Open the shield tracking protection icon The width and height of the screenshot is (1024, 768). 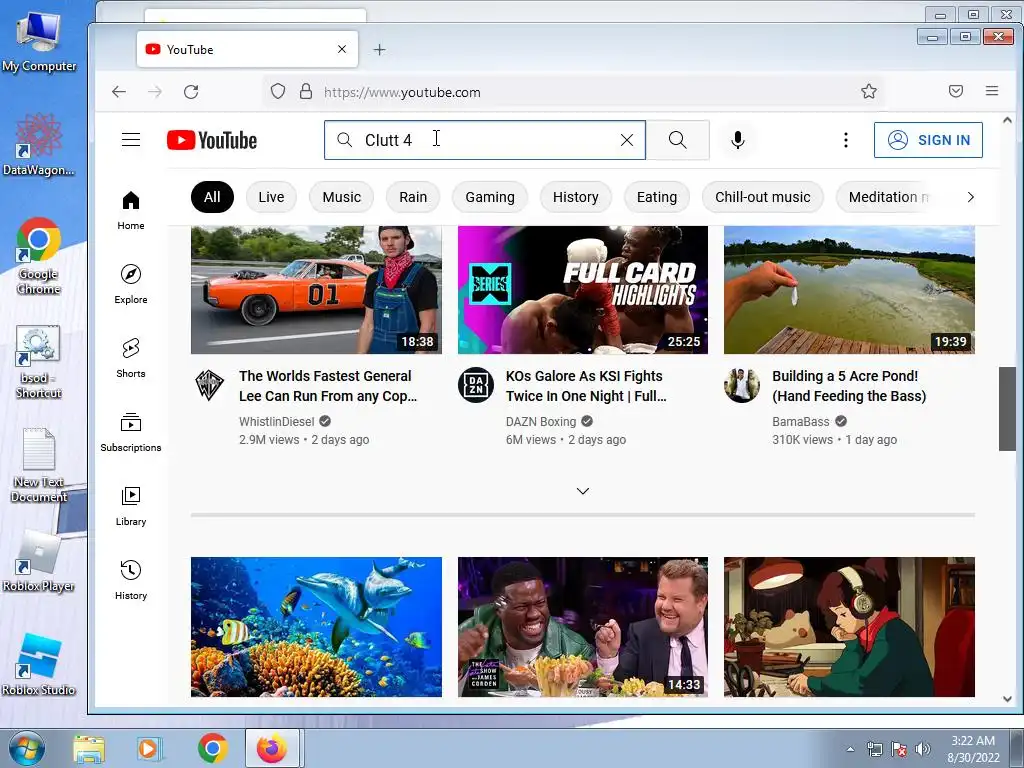point(278,91)
